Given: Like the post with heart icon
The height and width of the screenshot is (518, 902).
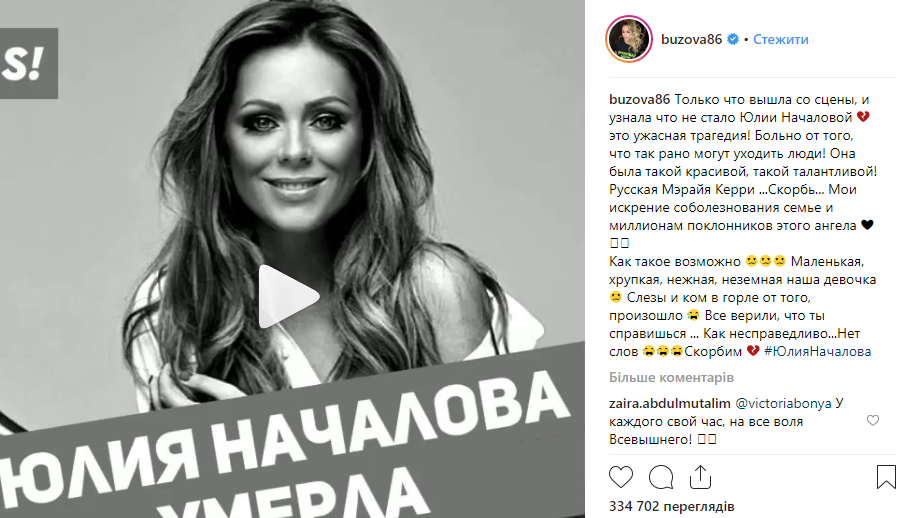Looking at the screenshot, I should coord(621,477).
